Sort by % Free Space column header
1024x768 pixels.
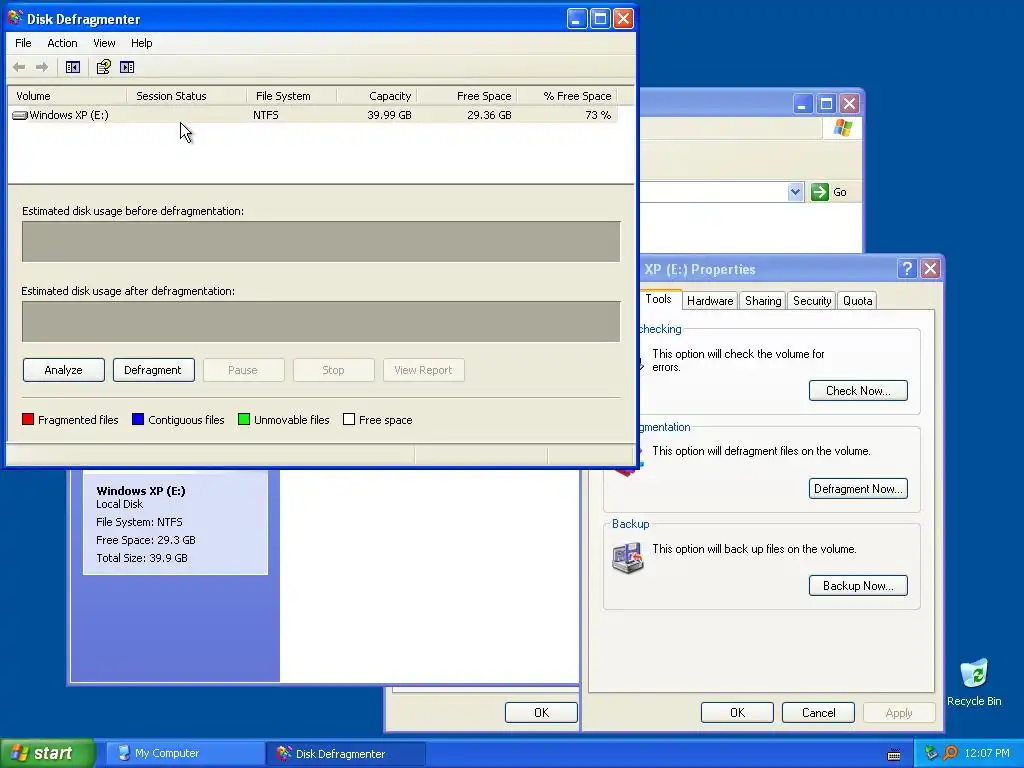pyautogui.click(x=567, y=96)
